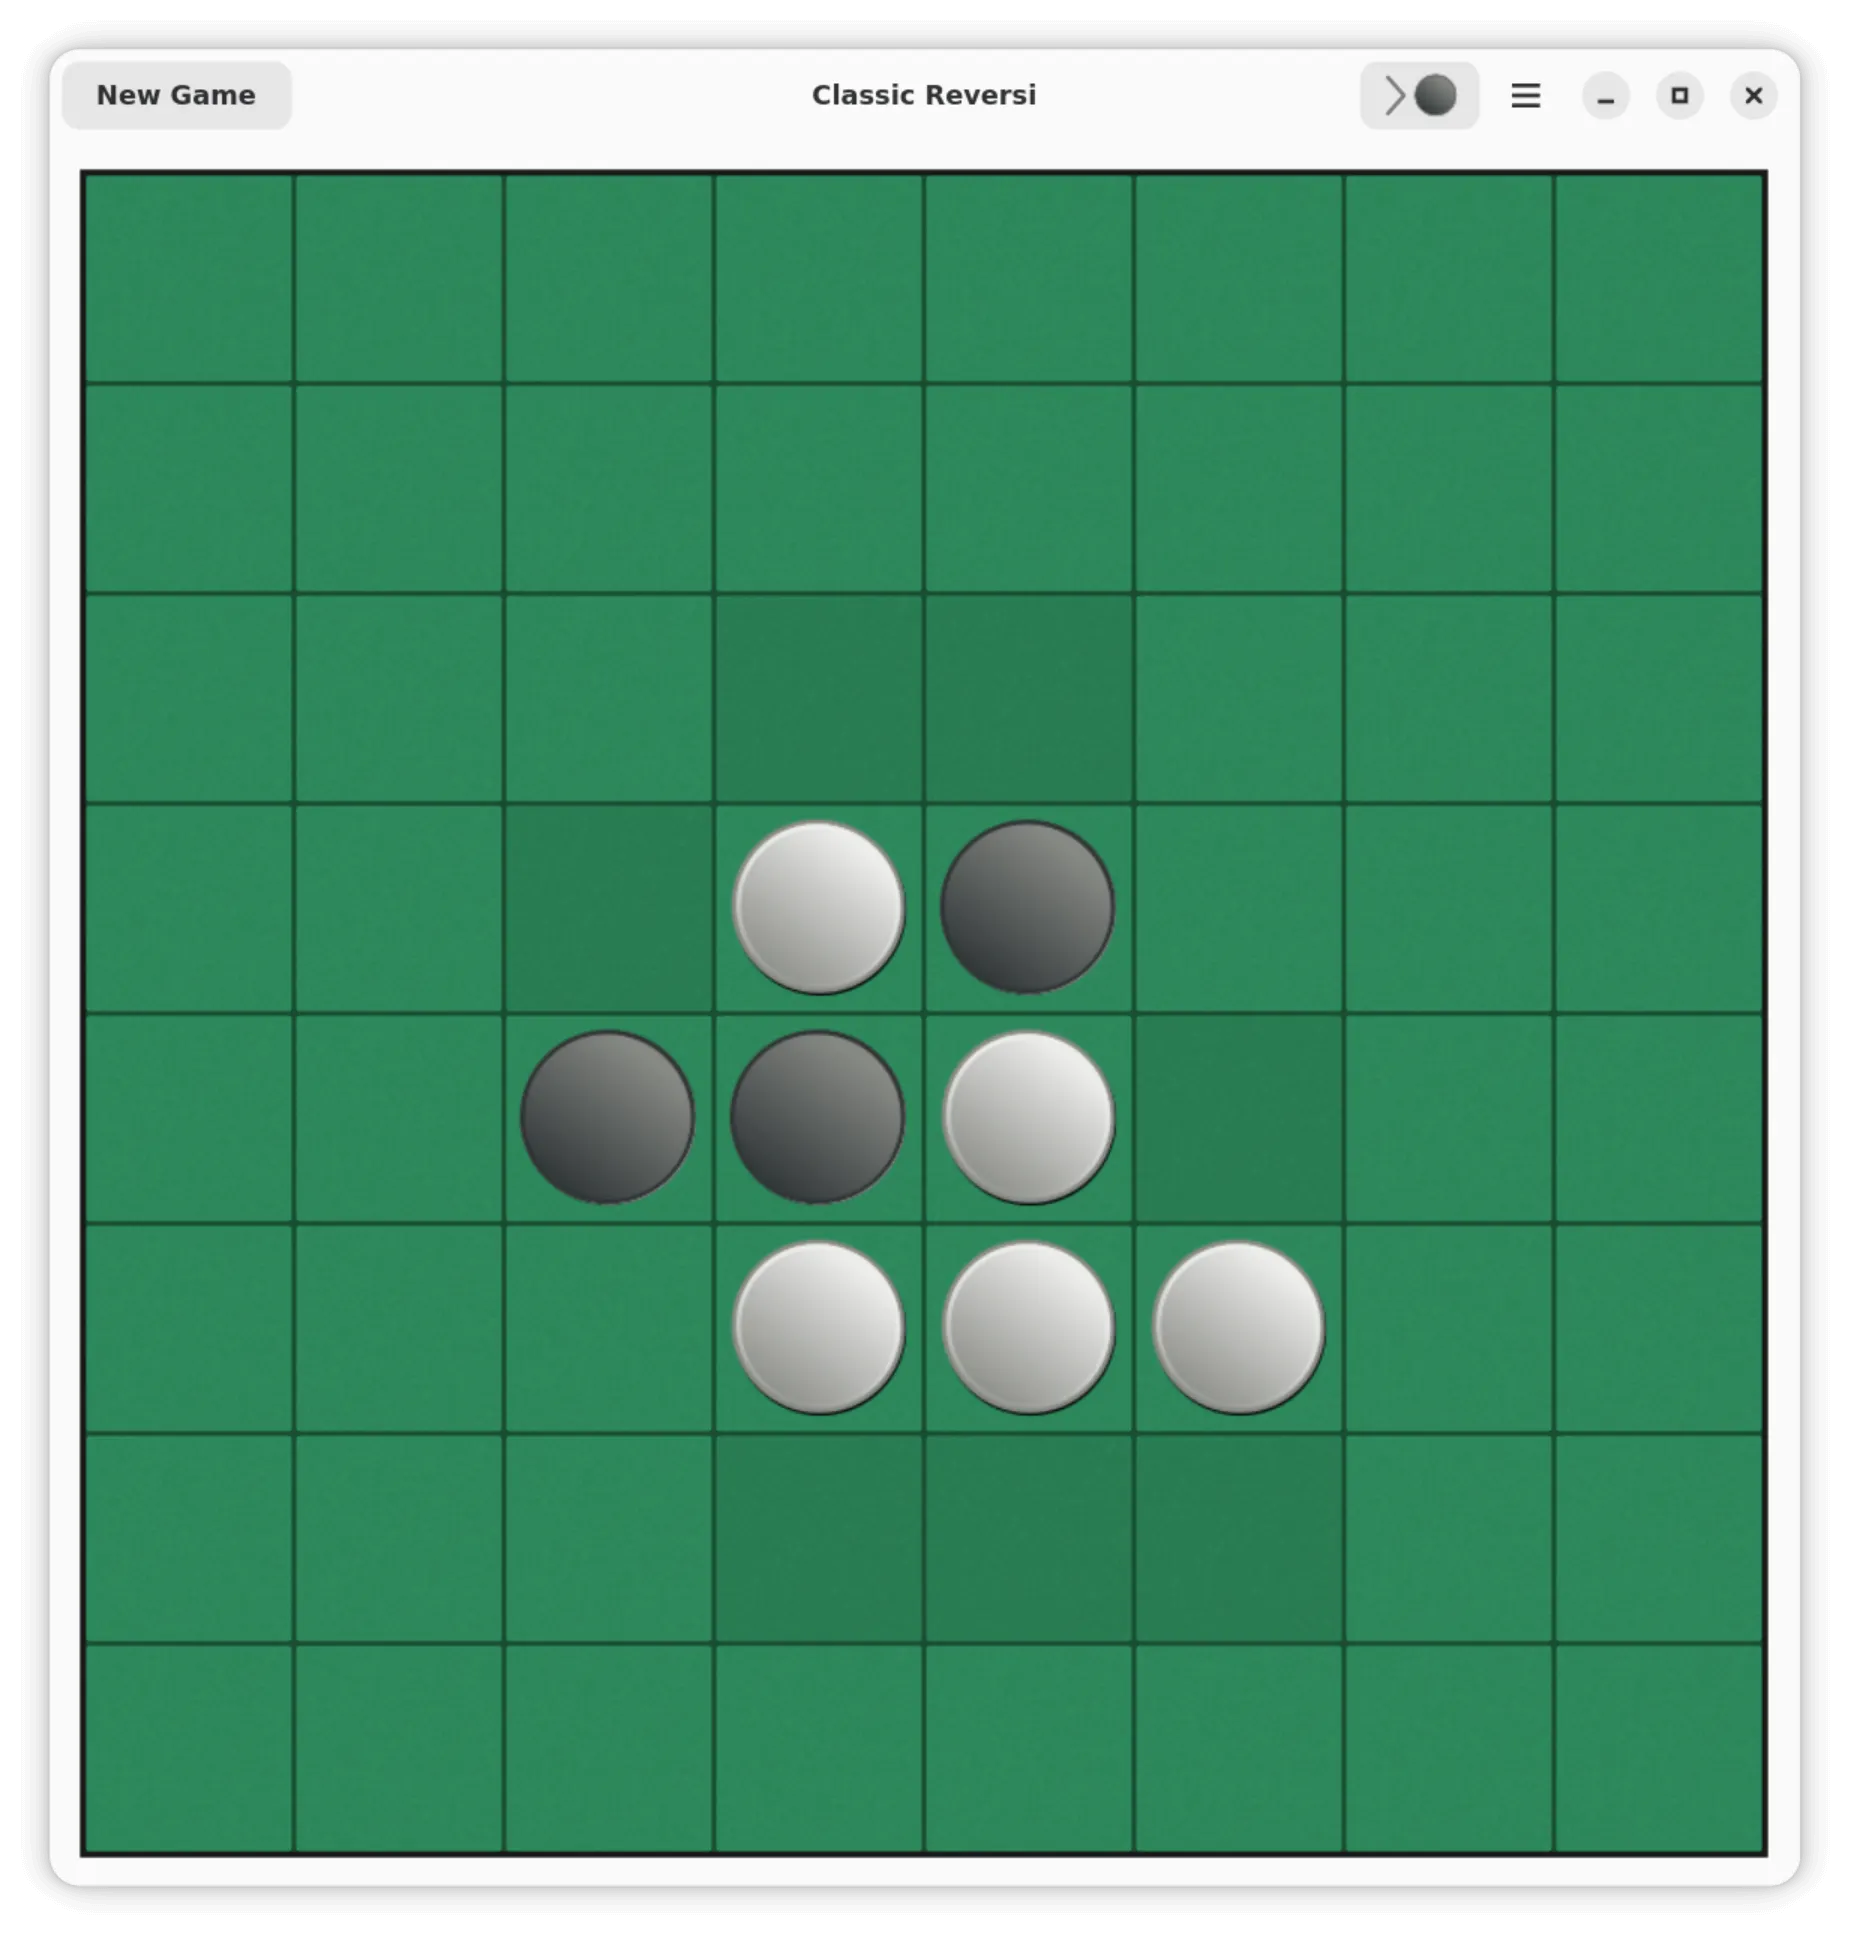
Task: Place a disc on highlighted square above topmost black disc
Action: pyautogui.click(x=1028, y=698)
